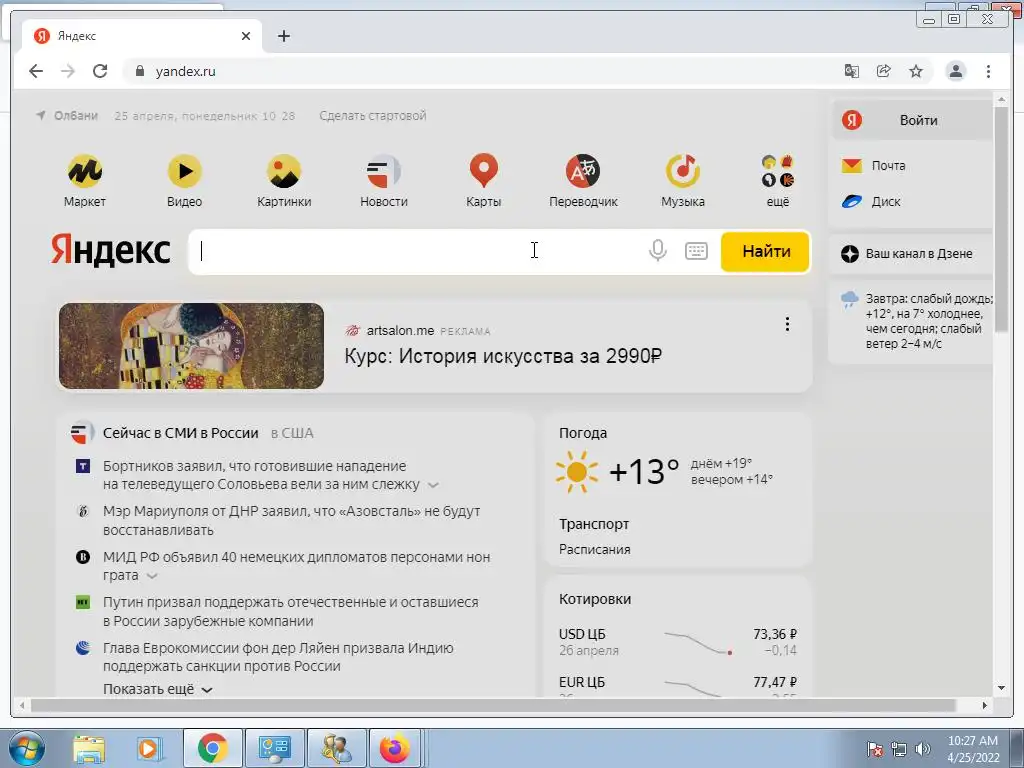Go back with the browser back arrow
This screenshot has width=1024, height=768.
tap(36, 71)
